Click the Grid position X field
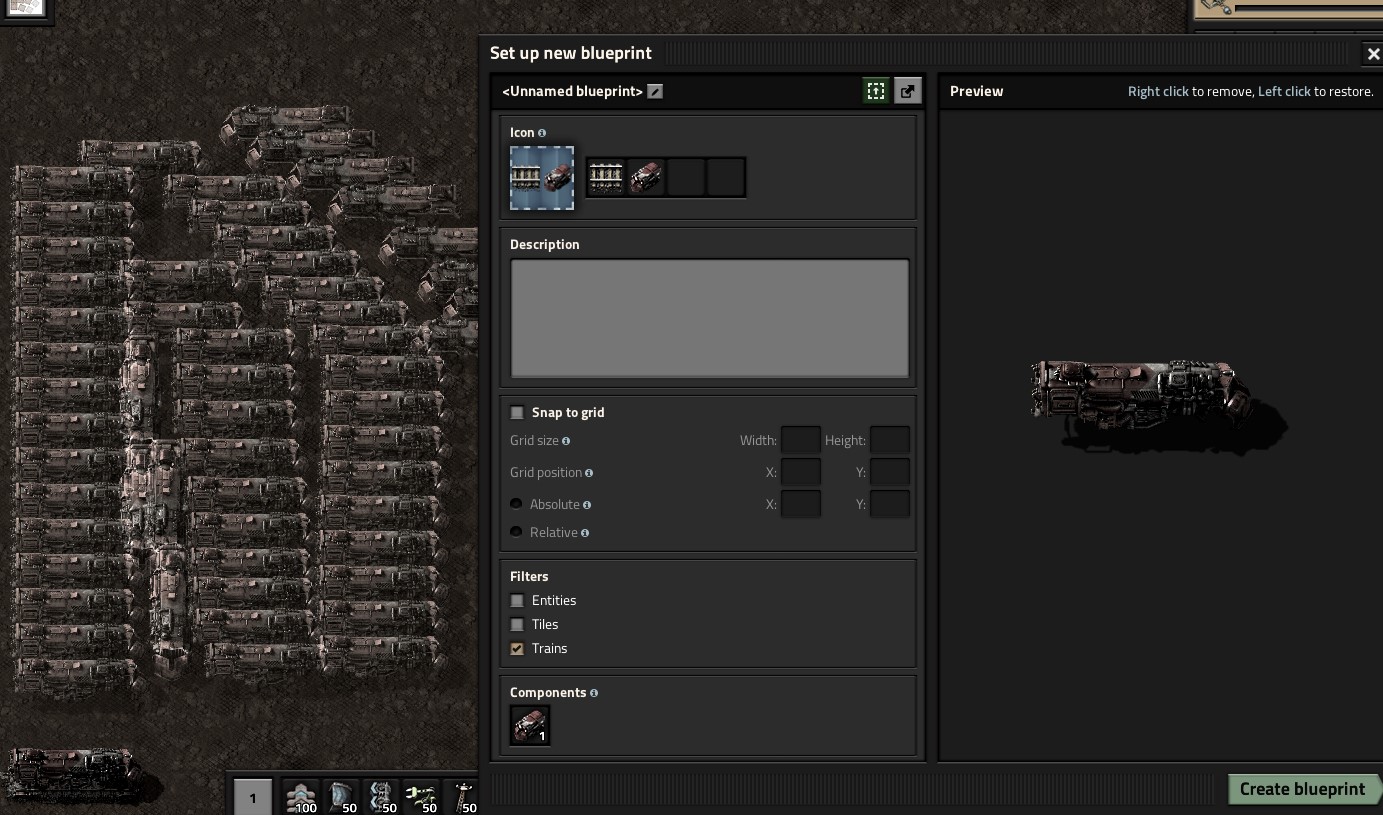 tap(801, 472)
